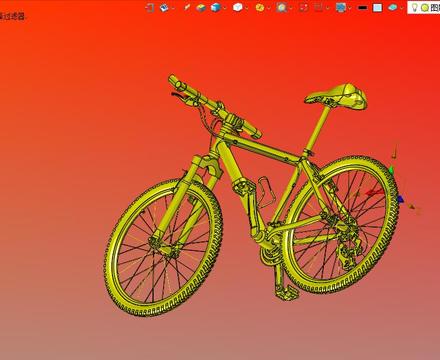Click the cyan plane icon in toolbar
The width and height of the screenshot is (440, 360).
click(x=393, y=7)
